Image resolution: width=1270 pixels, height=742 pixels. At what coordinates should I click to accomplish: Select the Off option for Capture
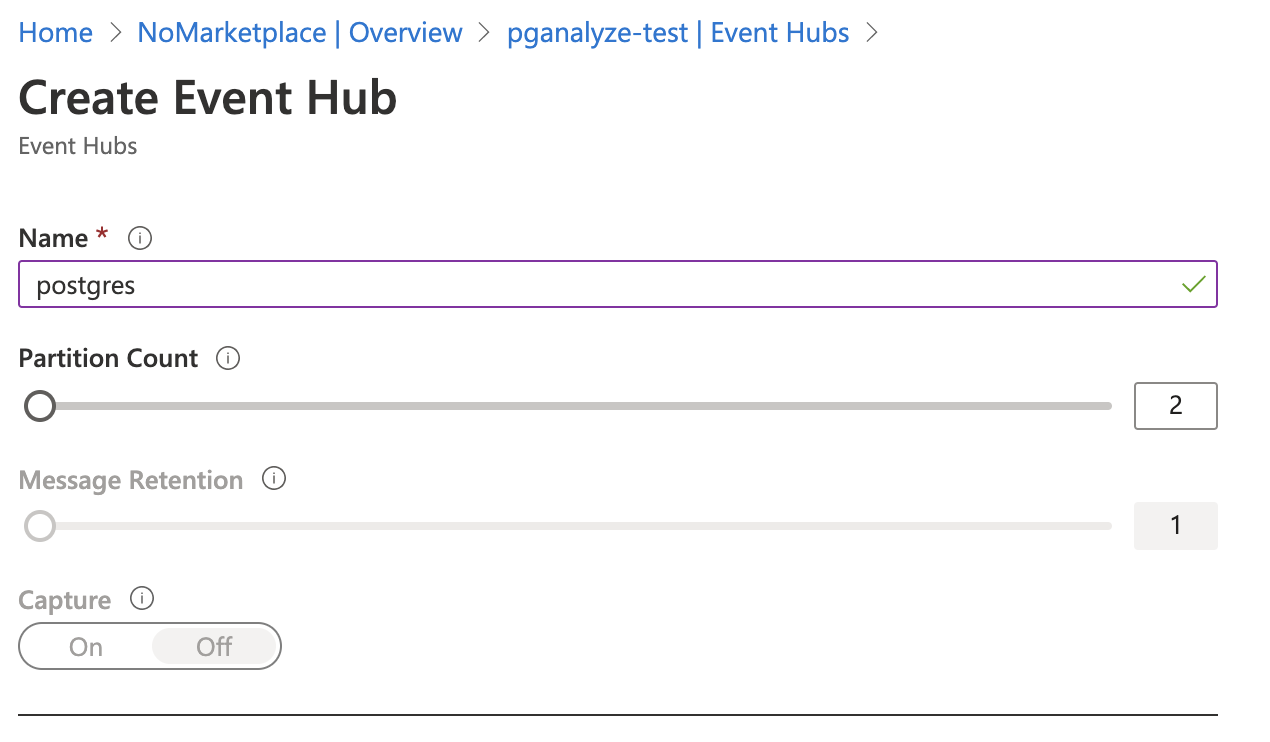coord(214,647)
